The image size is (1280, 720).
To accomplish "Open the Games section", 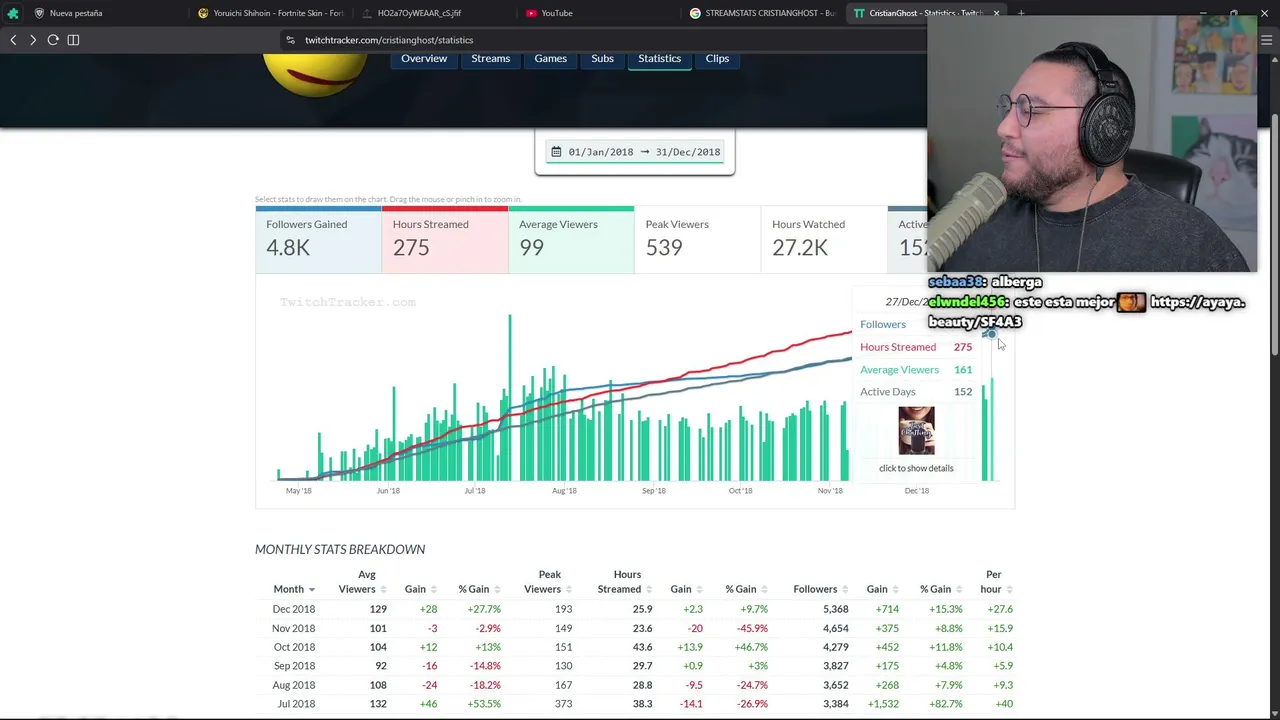I will point(550,59).
